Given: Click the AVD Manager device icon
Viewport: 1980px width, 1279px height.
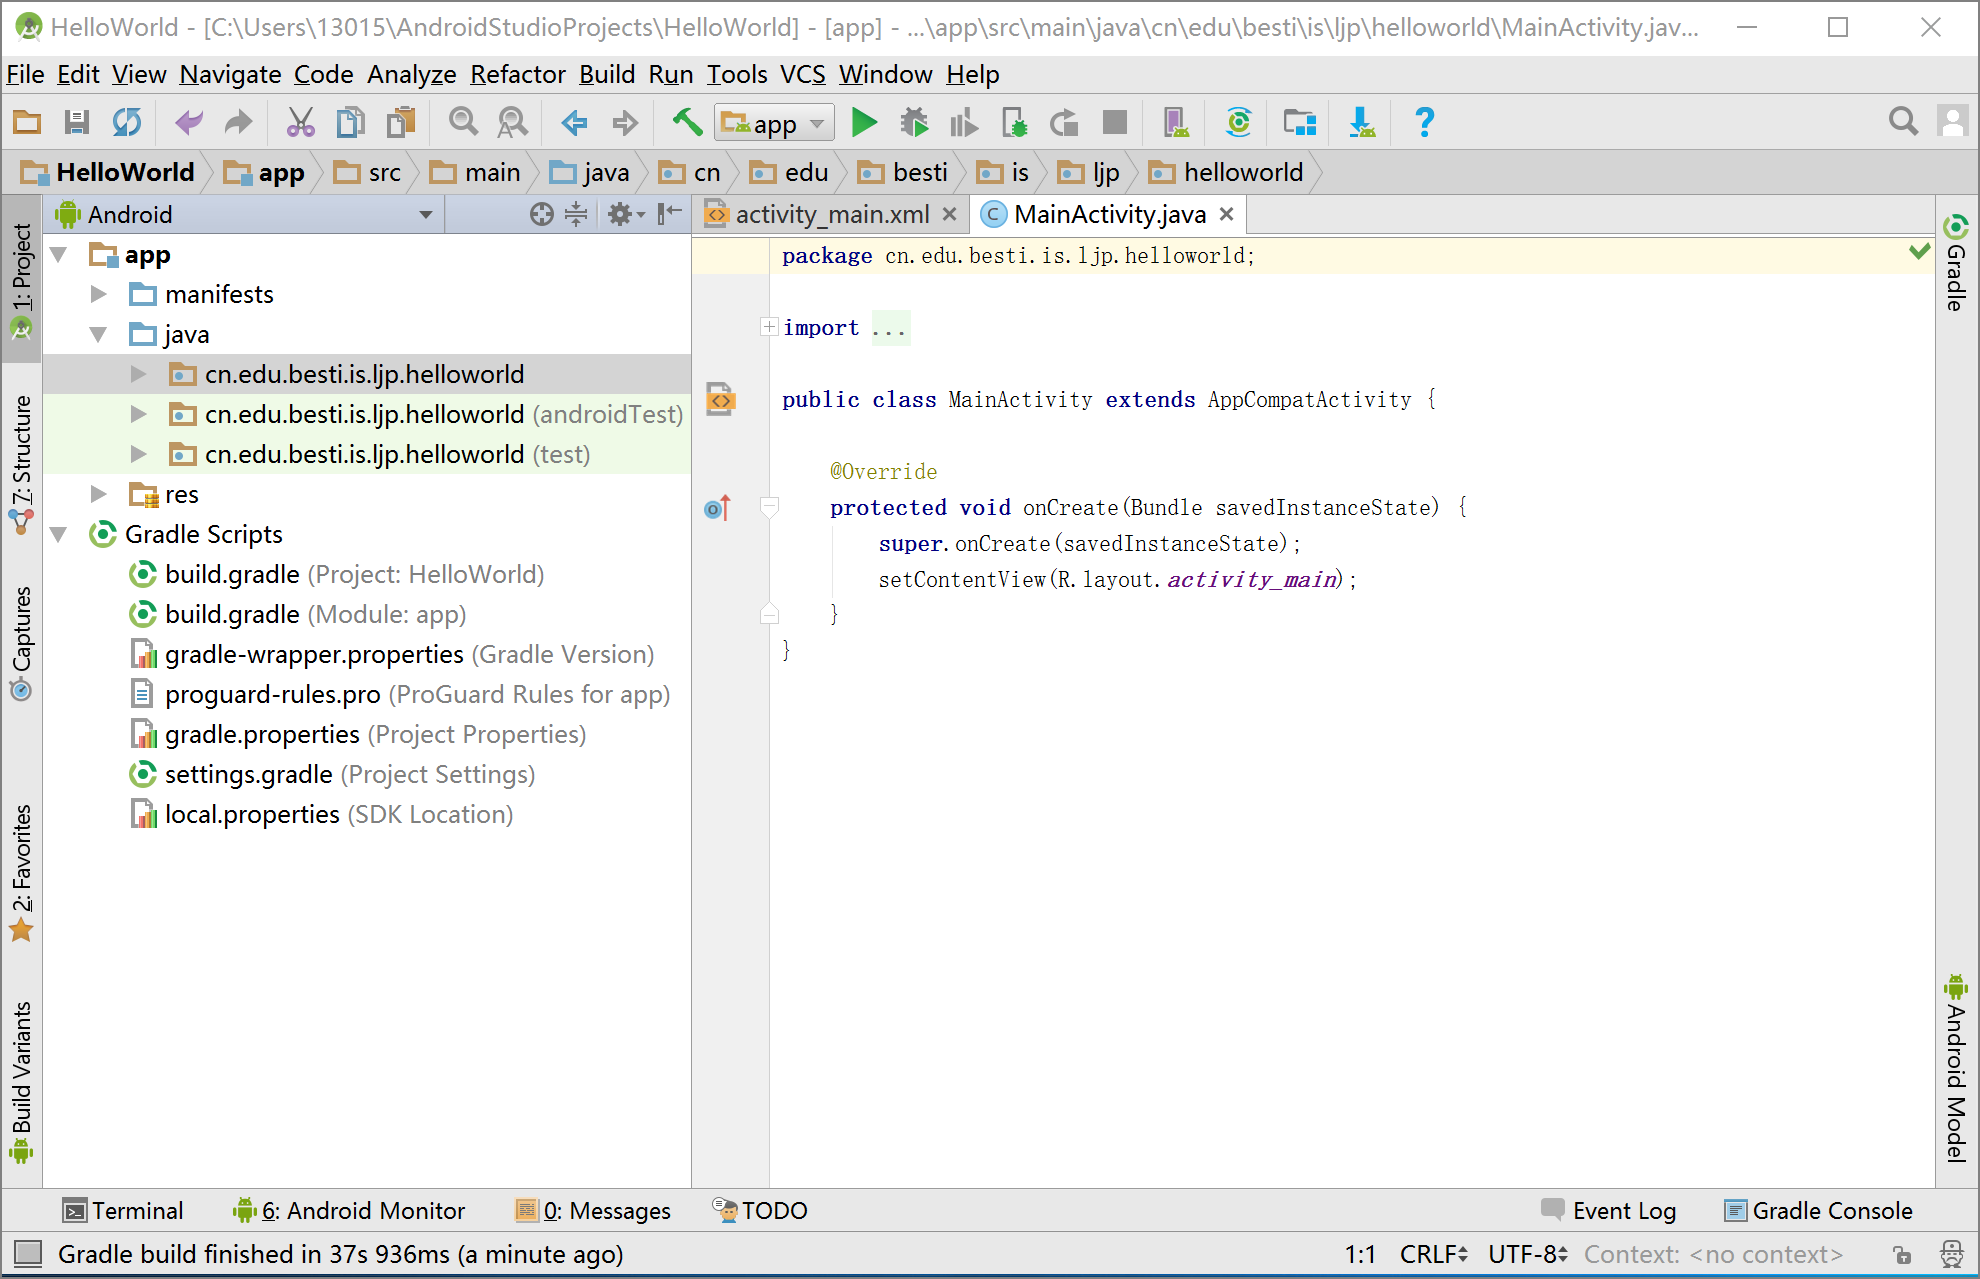Looking at the screenshot, I should (x=1176, y=123).
